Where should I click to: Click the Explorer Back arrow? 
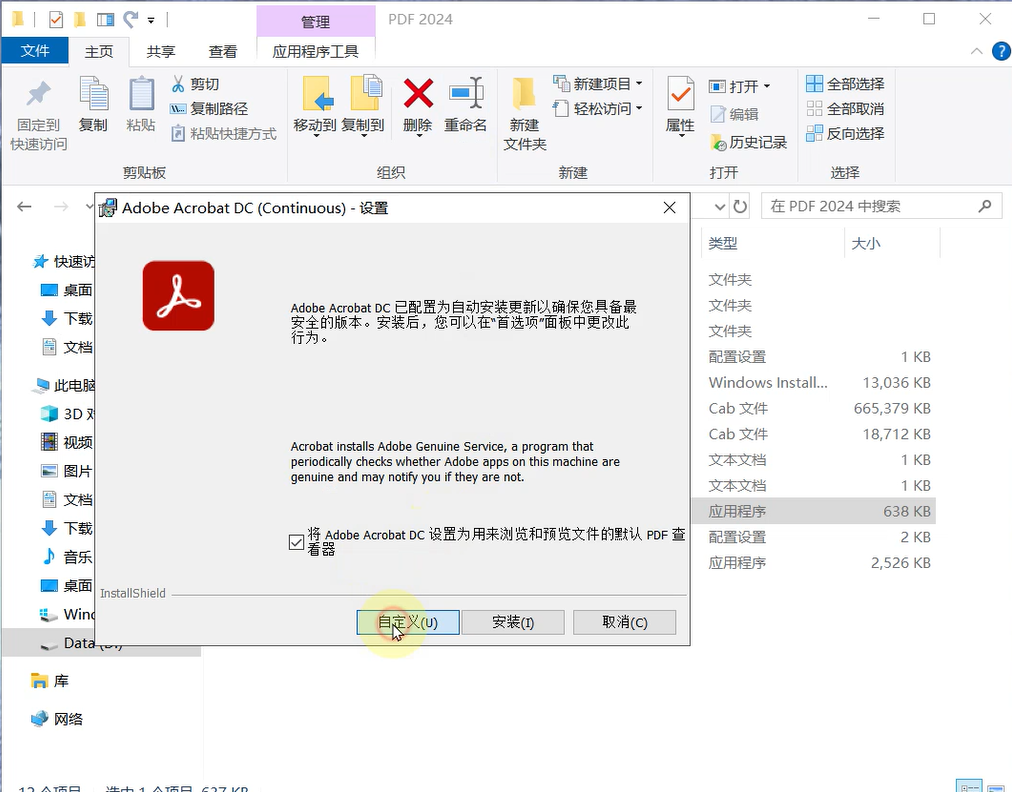[25, 207]
